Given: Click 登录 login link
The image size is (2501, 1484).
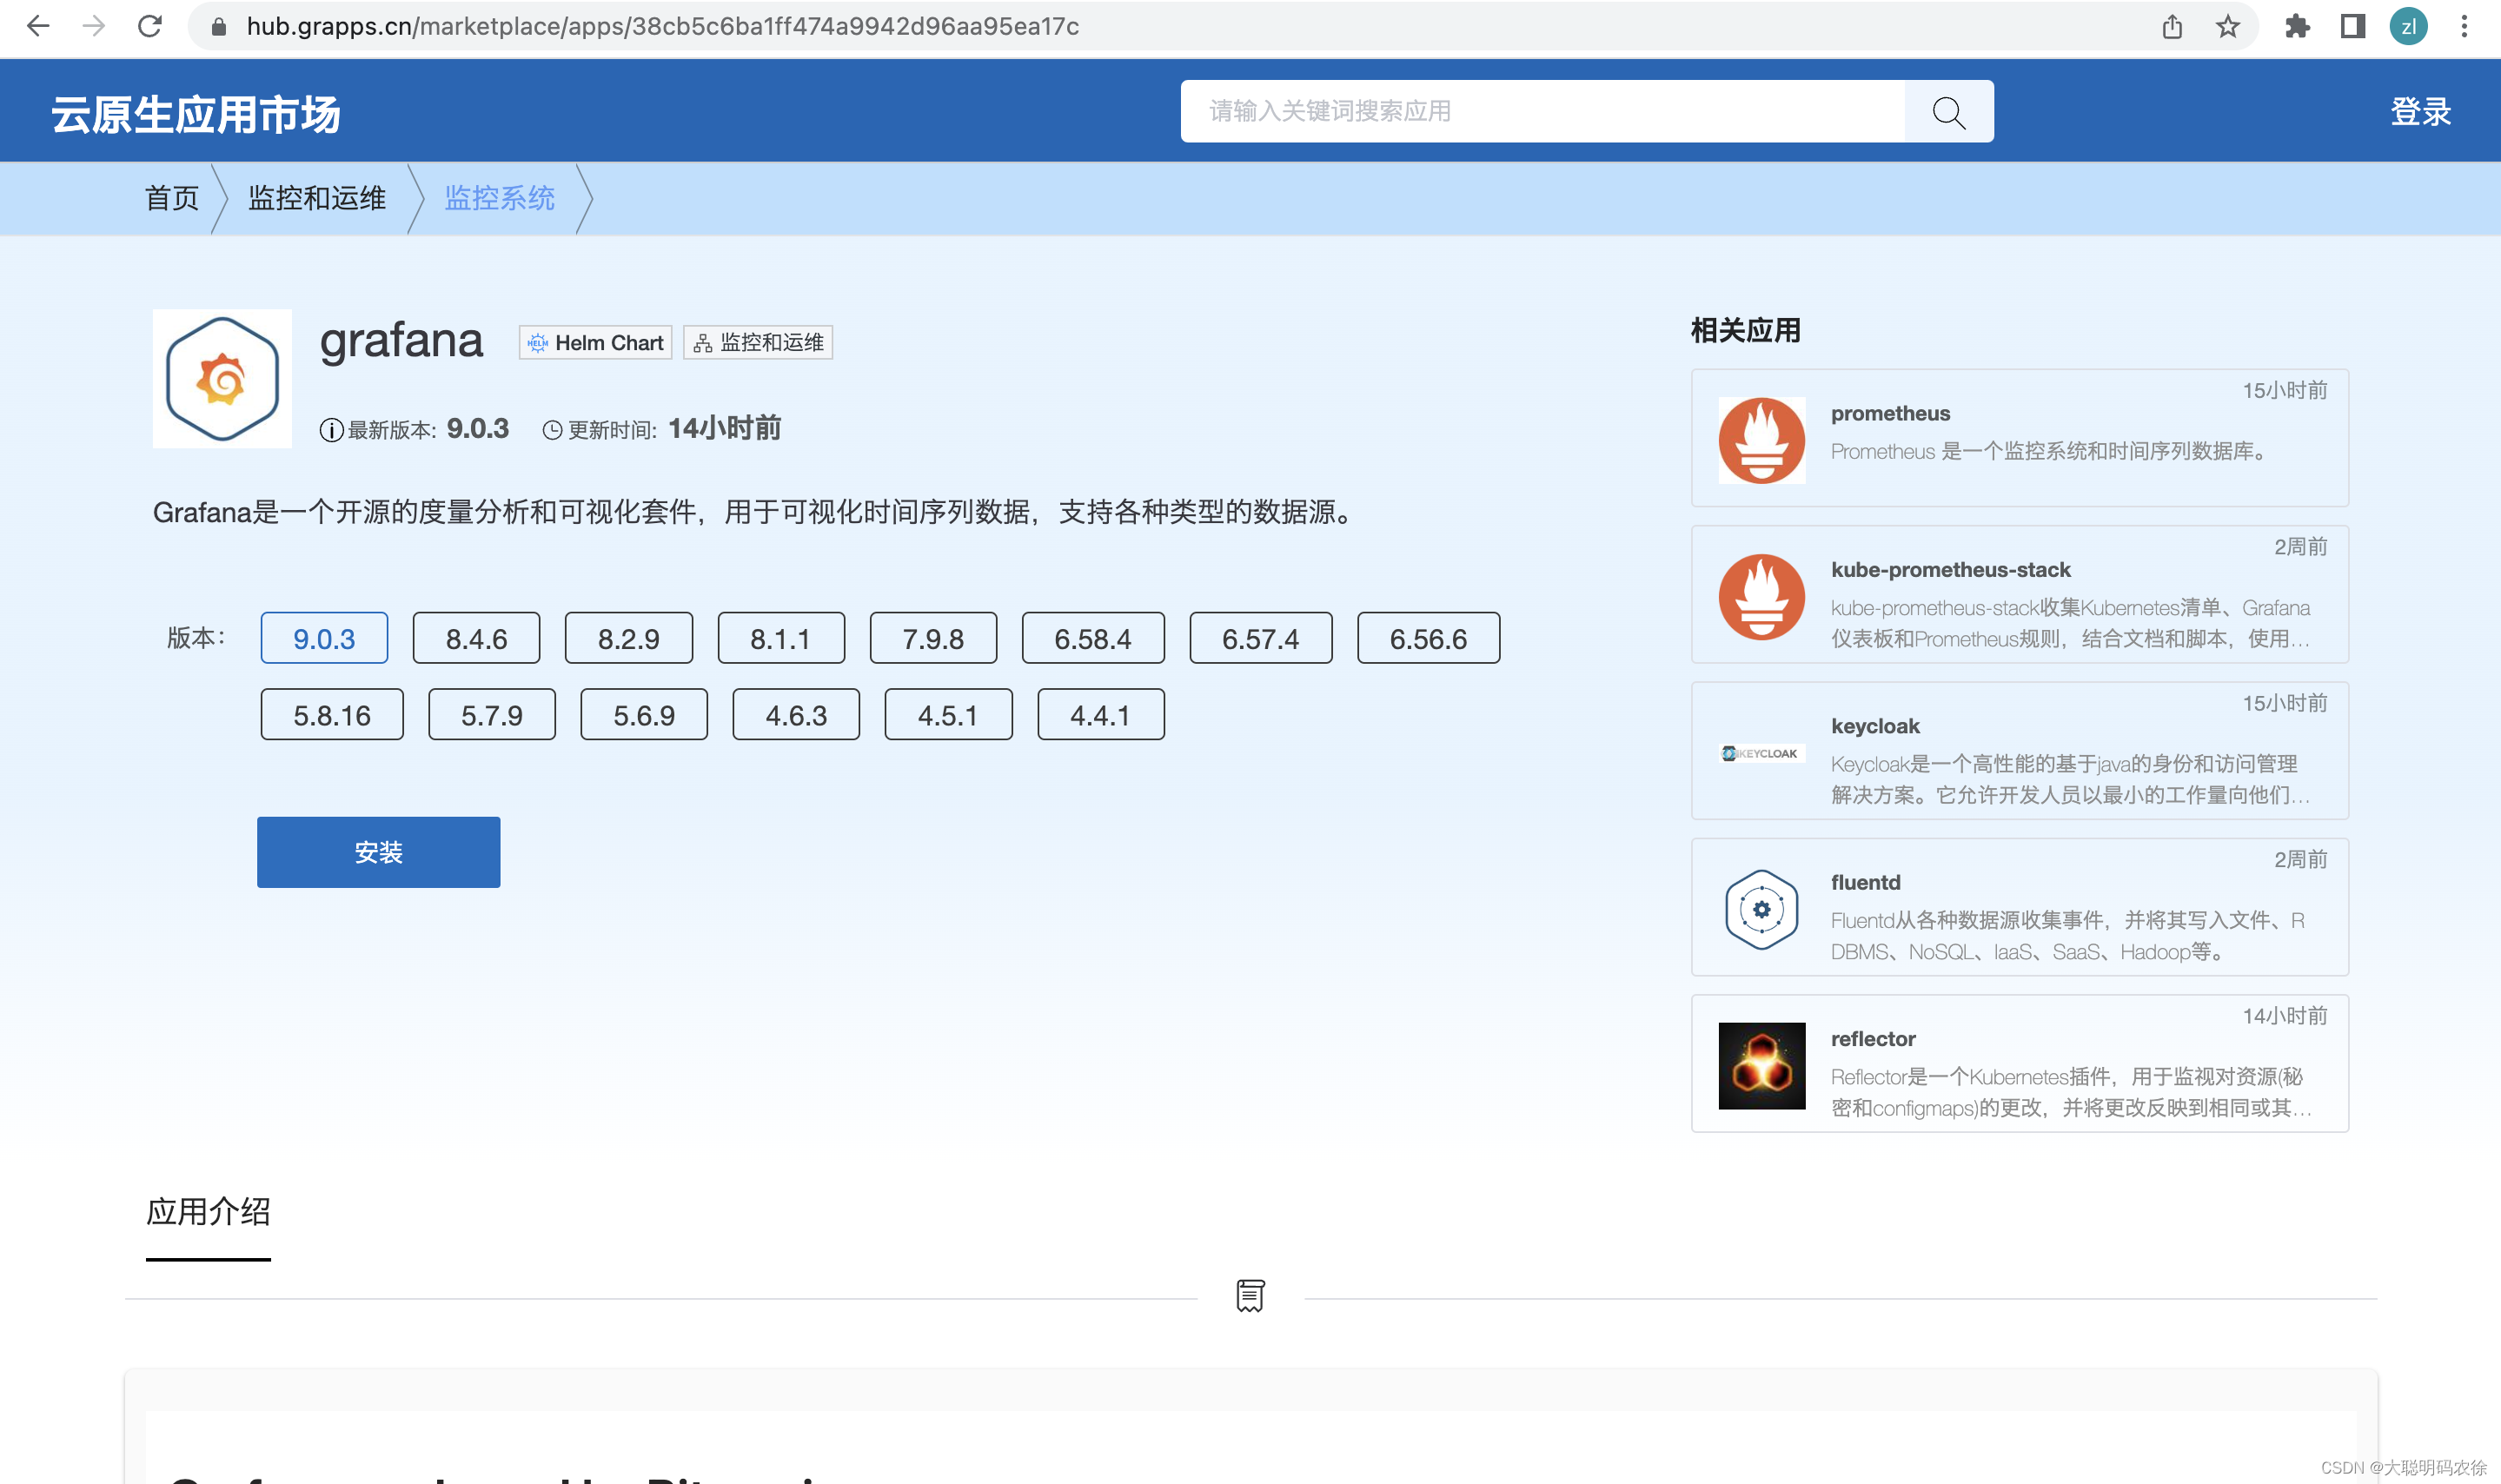Looking at the screenshot, I should pyautogui.click(x=2420, y=112).
